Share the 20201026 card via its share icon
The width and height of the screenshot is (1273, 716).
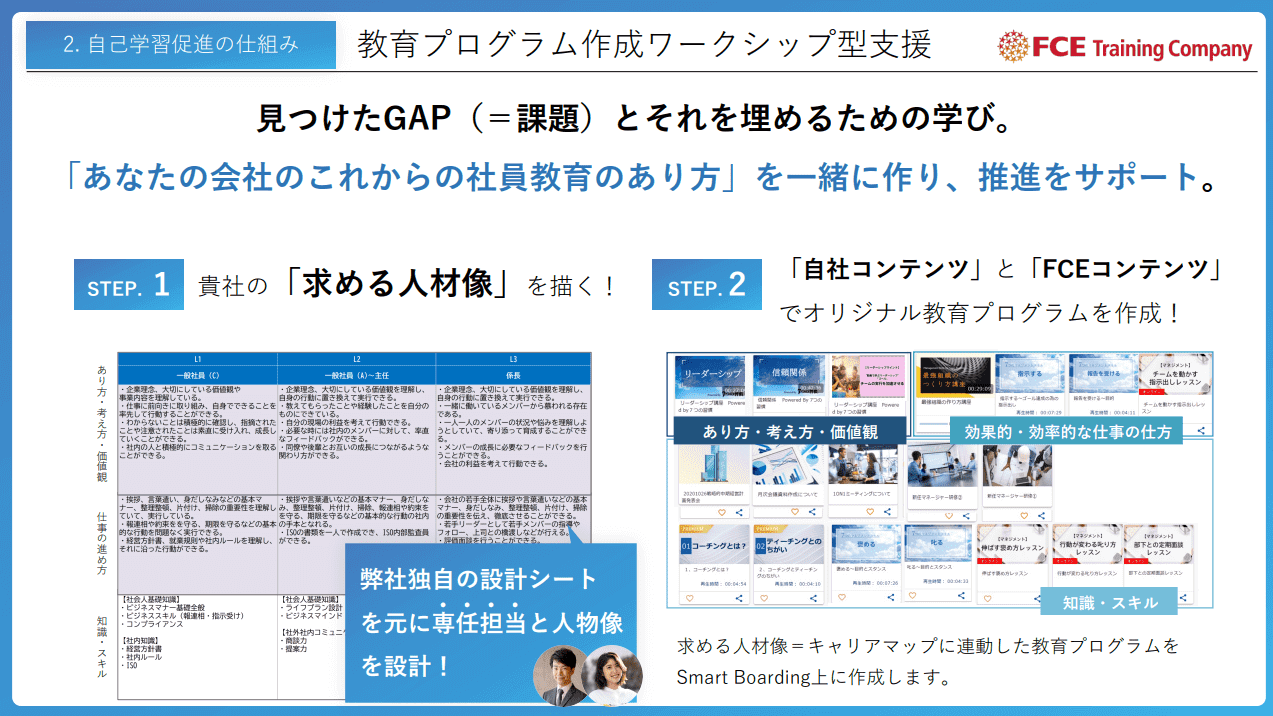(738, 513)
